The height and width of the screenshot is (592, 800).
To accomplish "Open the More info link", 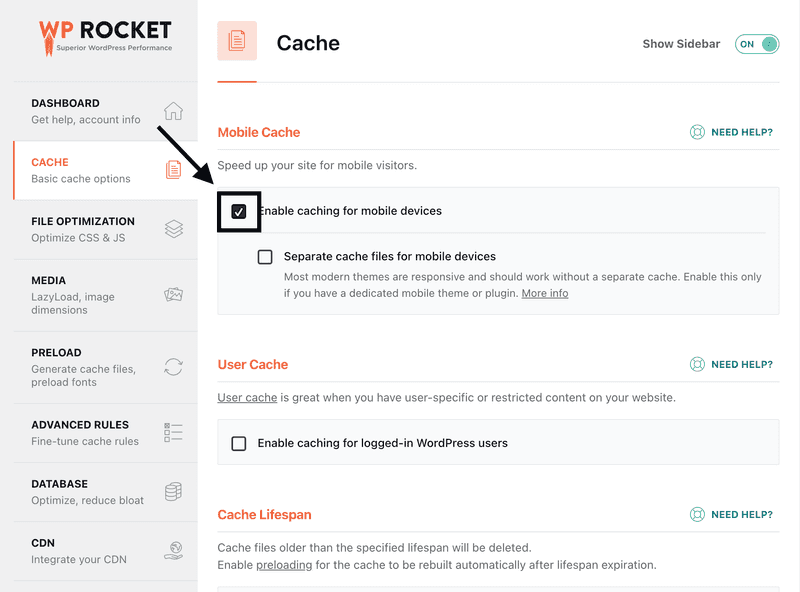I will pyautogui.click(x=544, y=293).
